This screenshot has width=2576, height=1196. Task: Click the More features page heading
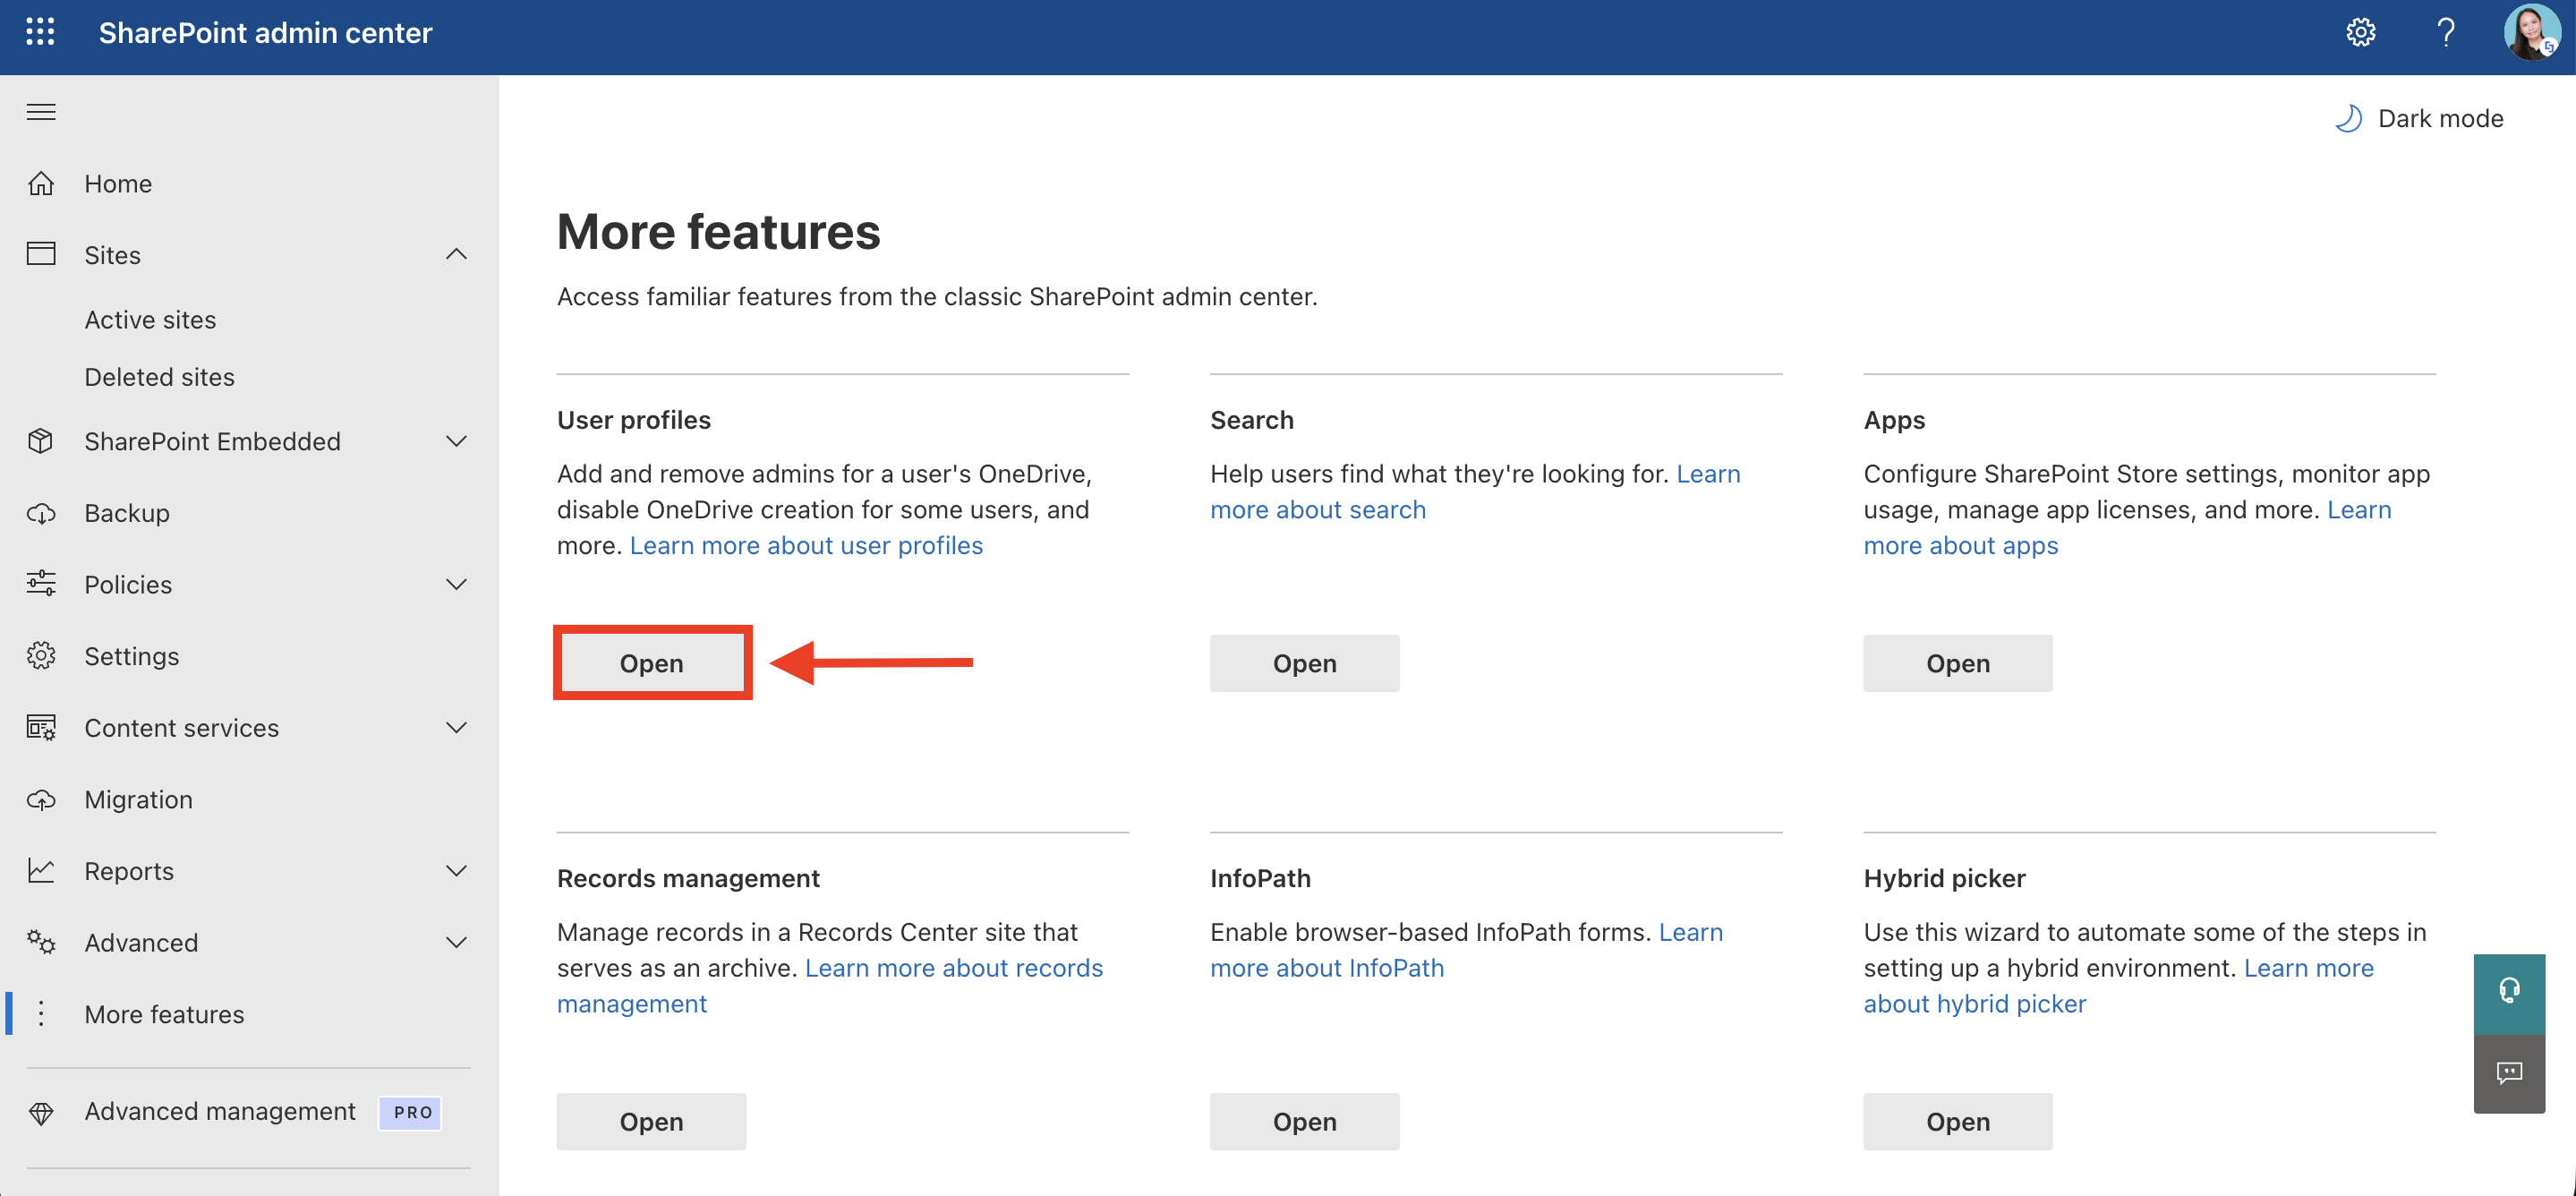(x=718, y=232)
